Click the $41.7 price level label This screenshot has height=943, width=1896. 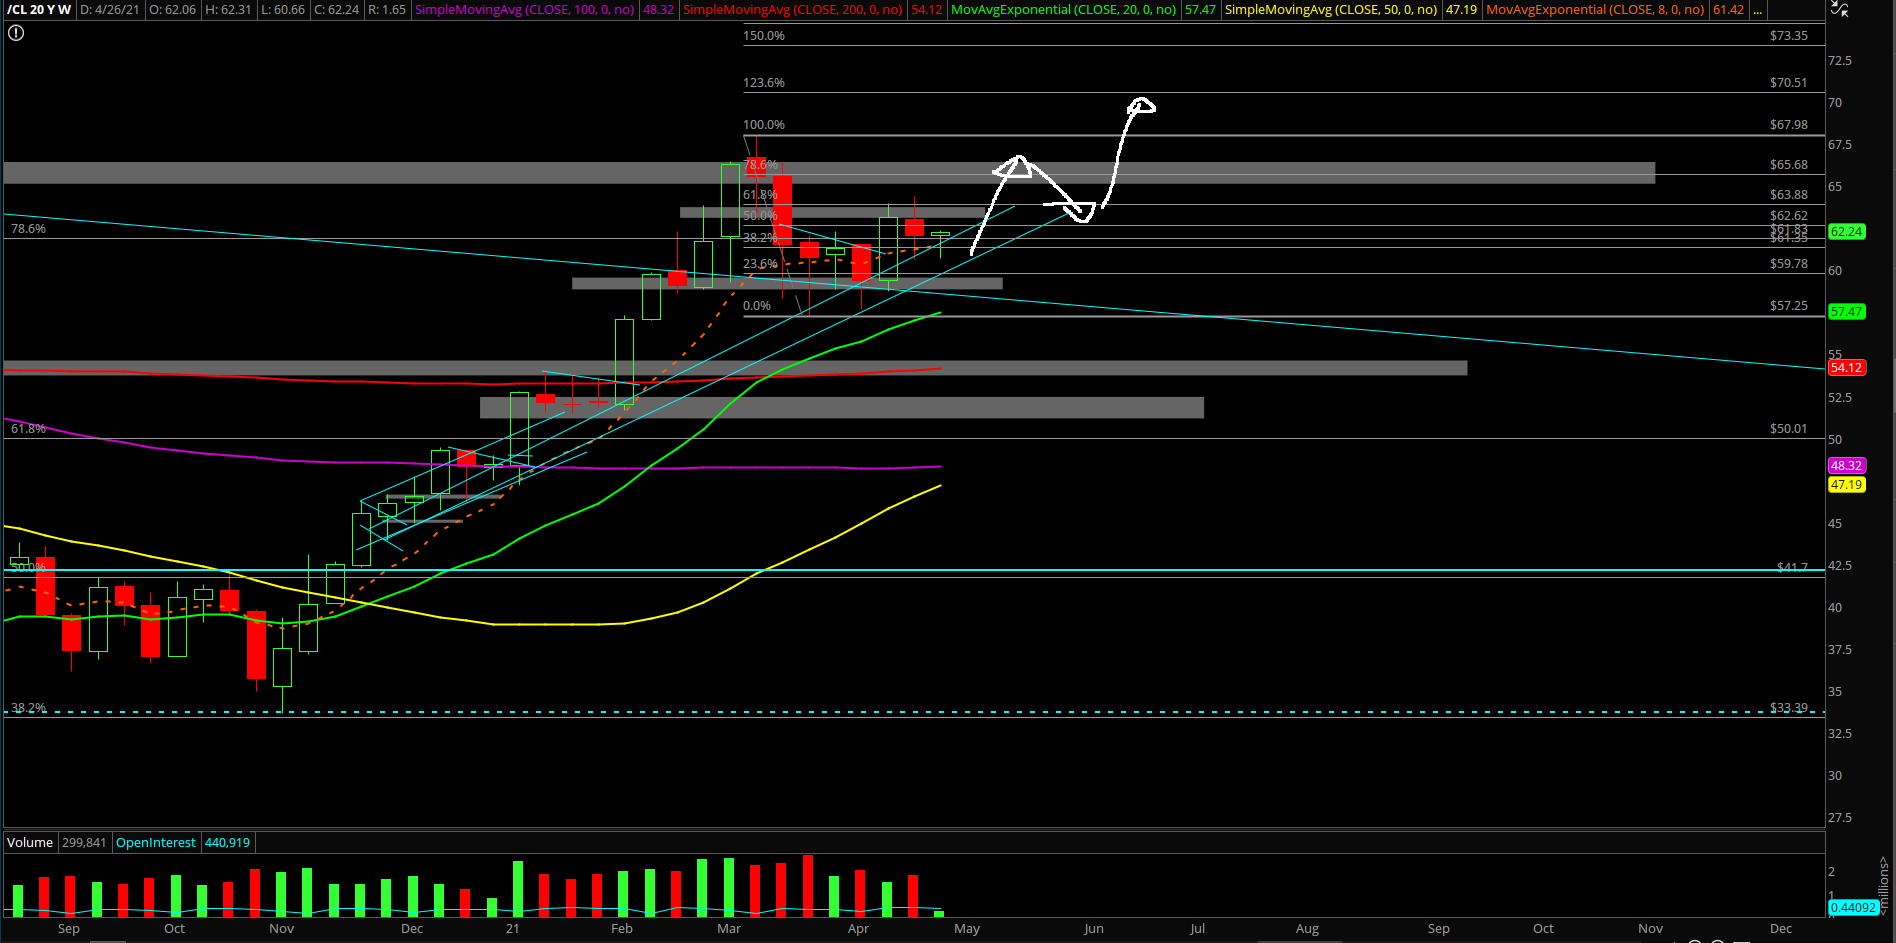(x=1792, y=566)
